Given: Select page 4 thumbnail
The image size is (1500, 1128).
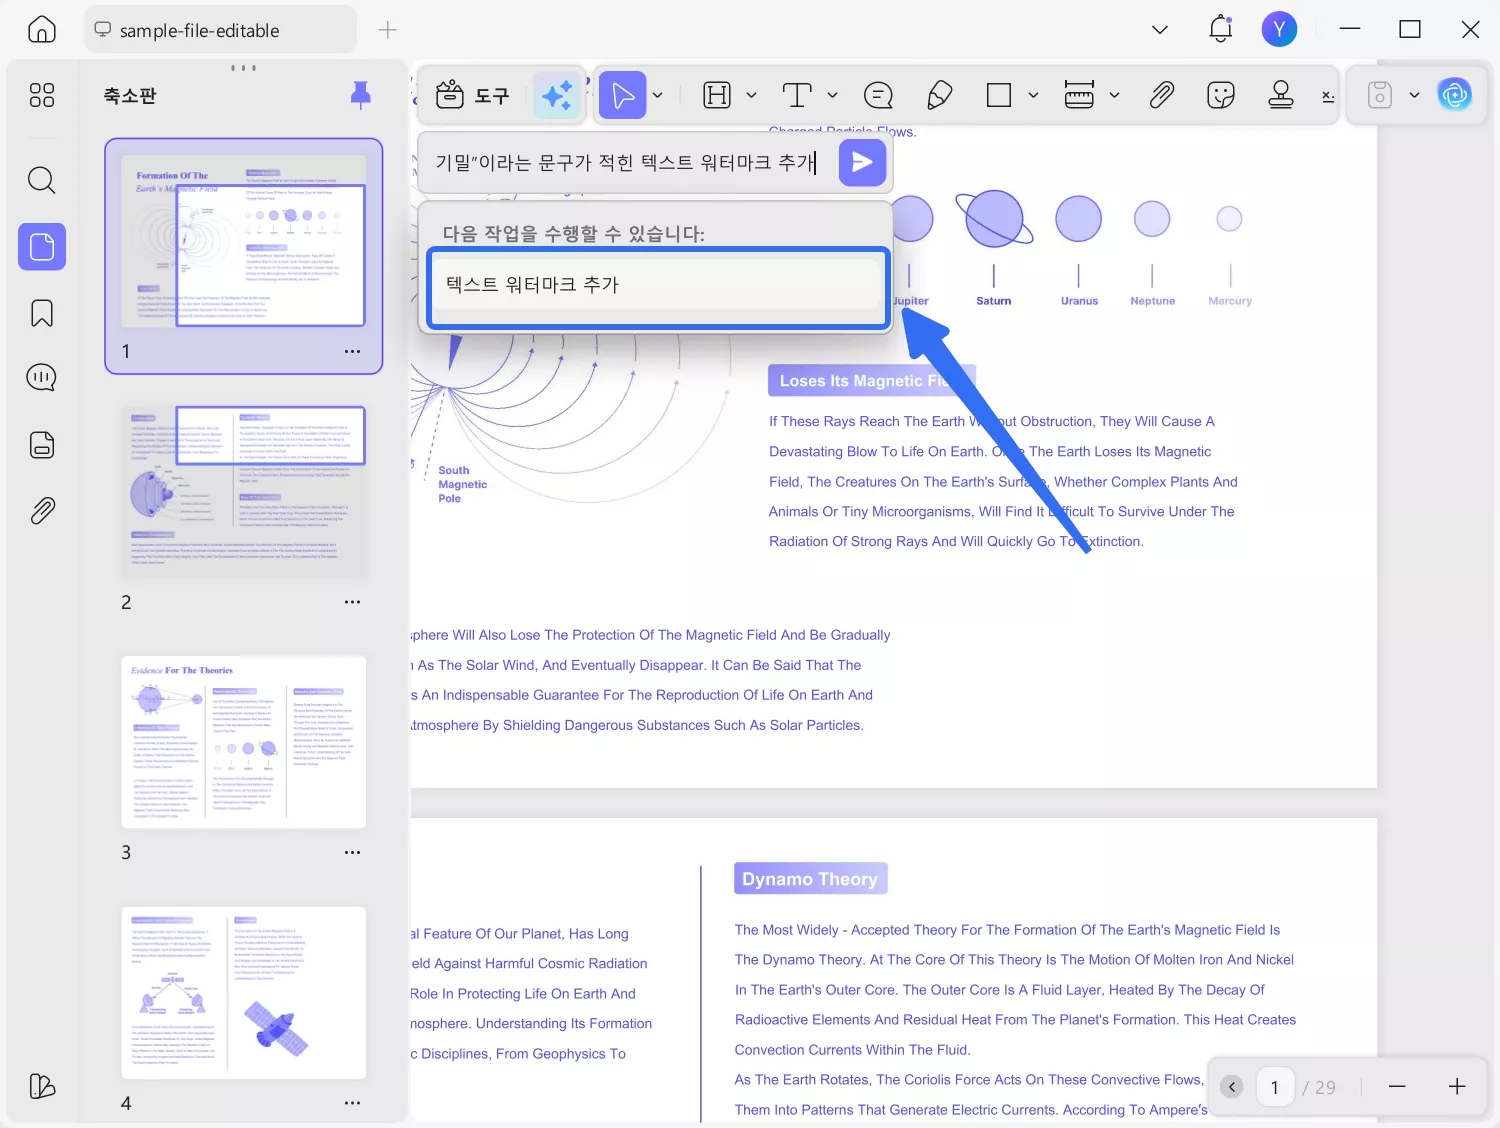Looking at the screenshot, I should 244,993.
